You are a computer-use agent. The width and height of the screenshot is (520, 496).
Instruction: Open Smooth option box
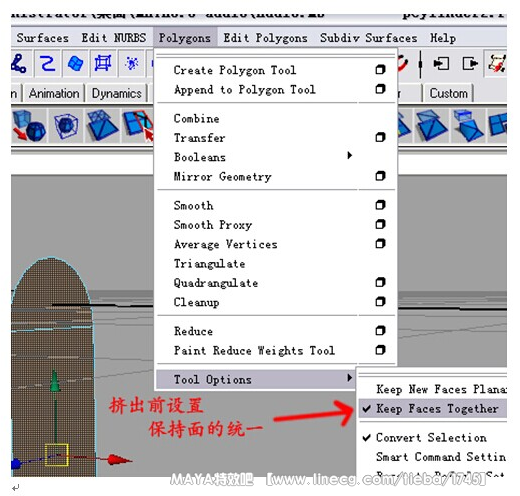pyautogui.click(x=380, y=205)
